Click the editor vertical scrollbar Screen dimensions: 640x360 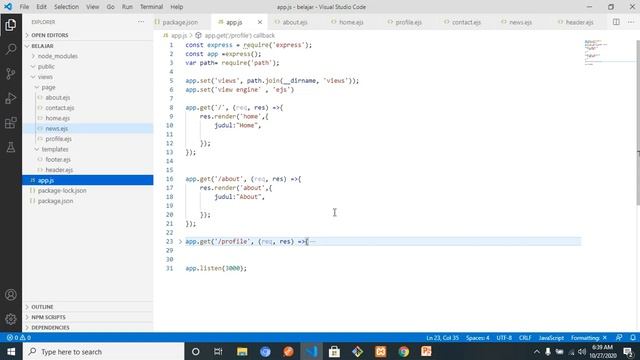pyautogui.click(x=638, y=122)
